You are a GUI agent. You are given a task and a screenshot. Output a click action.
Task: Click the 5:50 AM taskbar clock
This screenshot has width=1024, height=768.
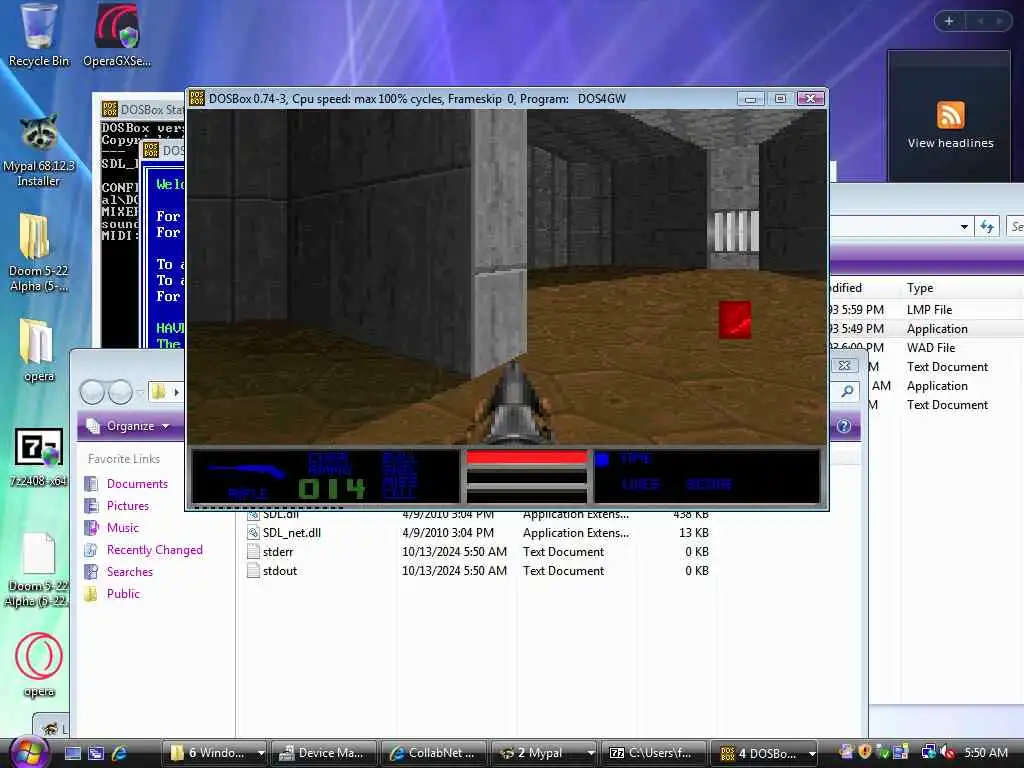[986, 752]
